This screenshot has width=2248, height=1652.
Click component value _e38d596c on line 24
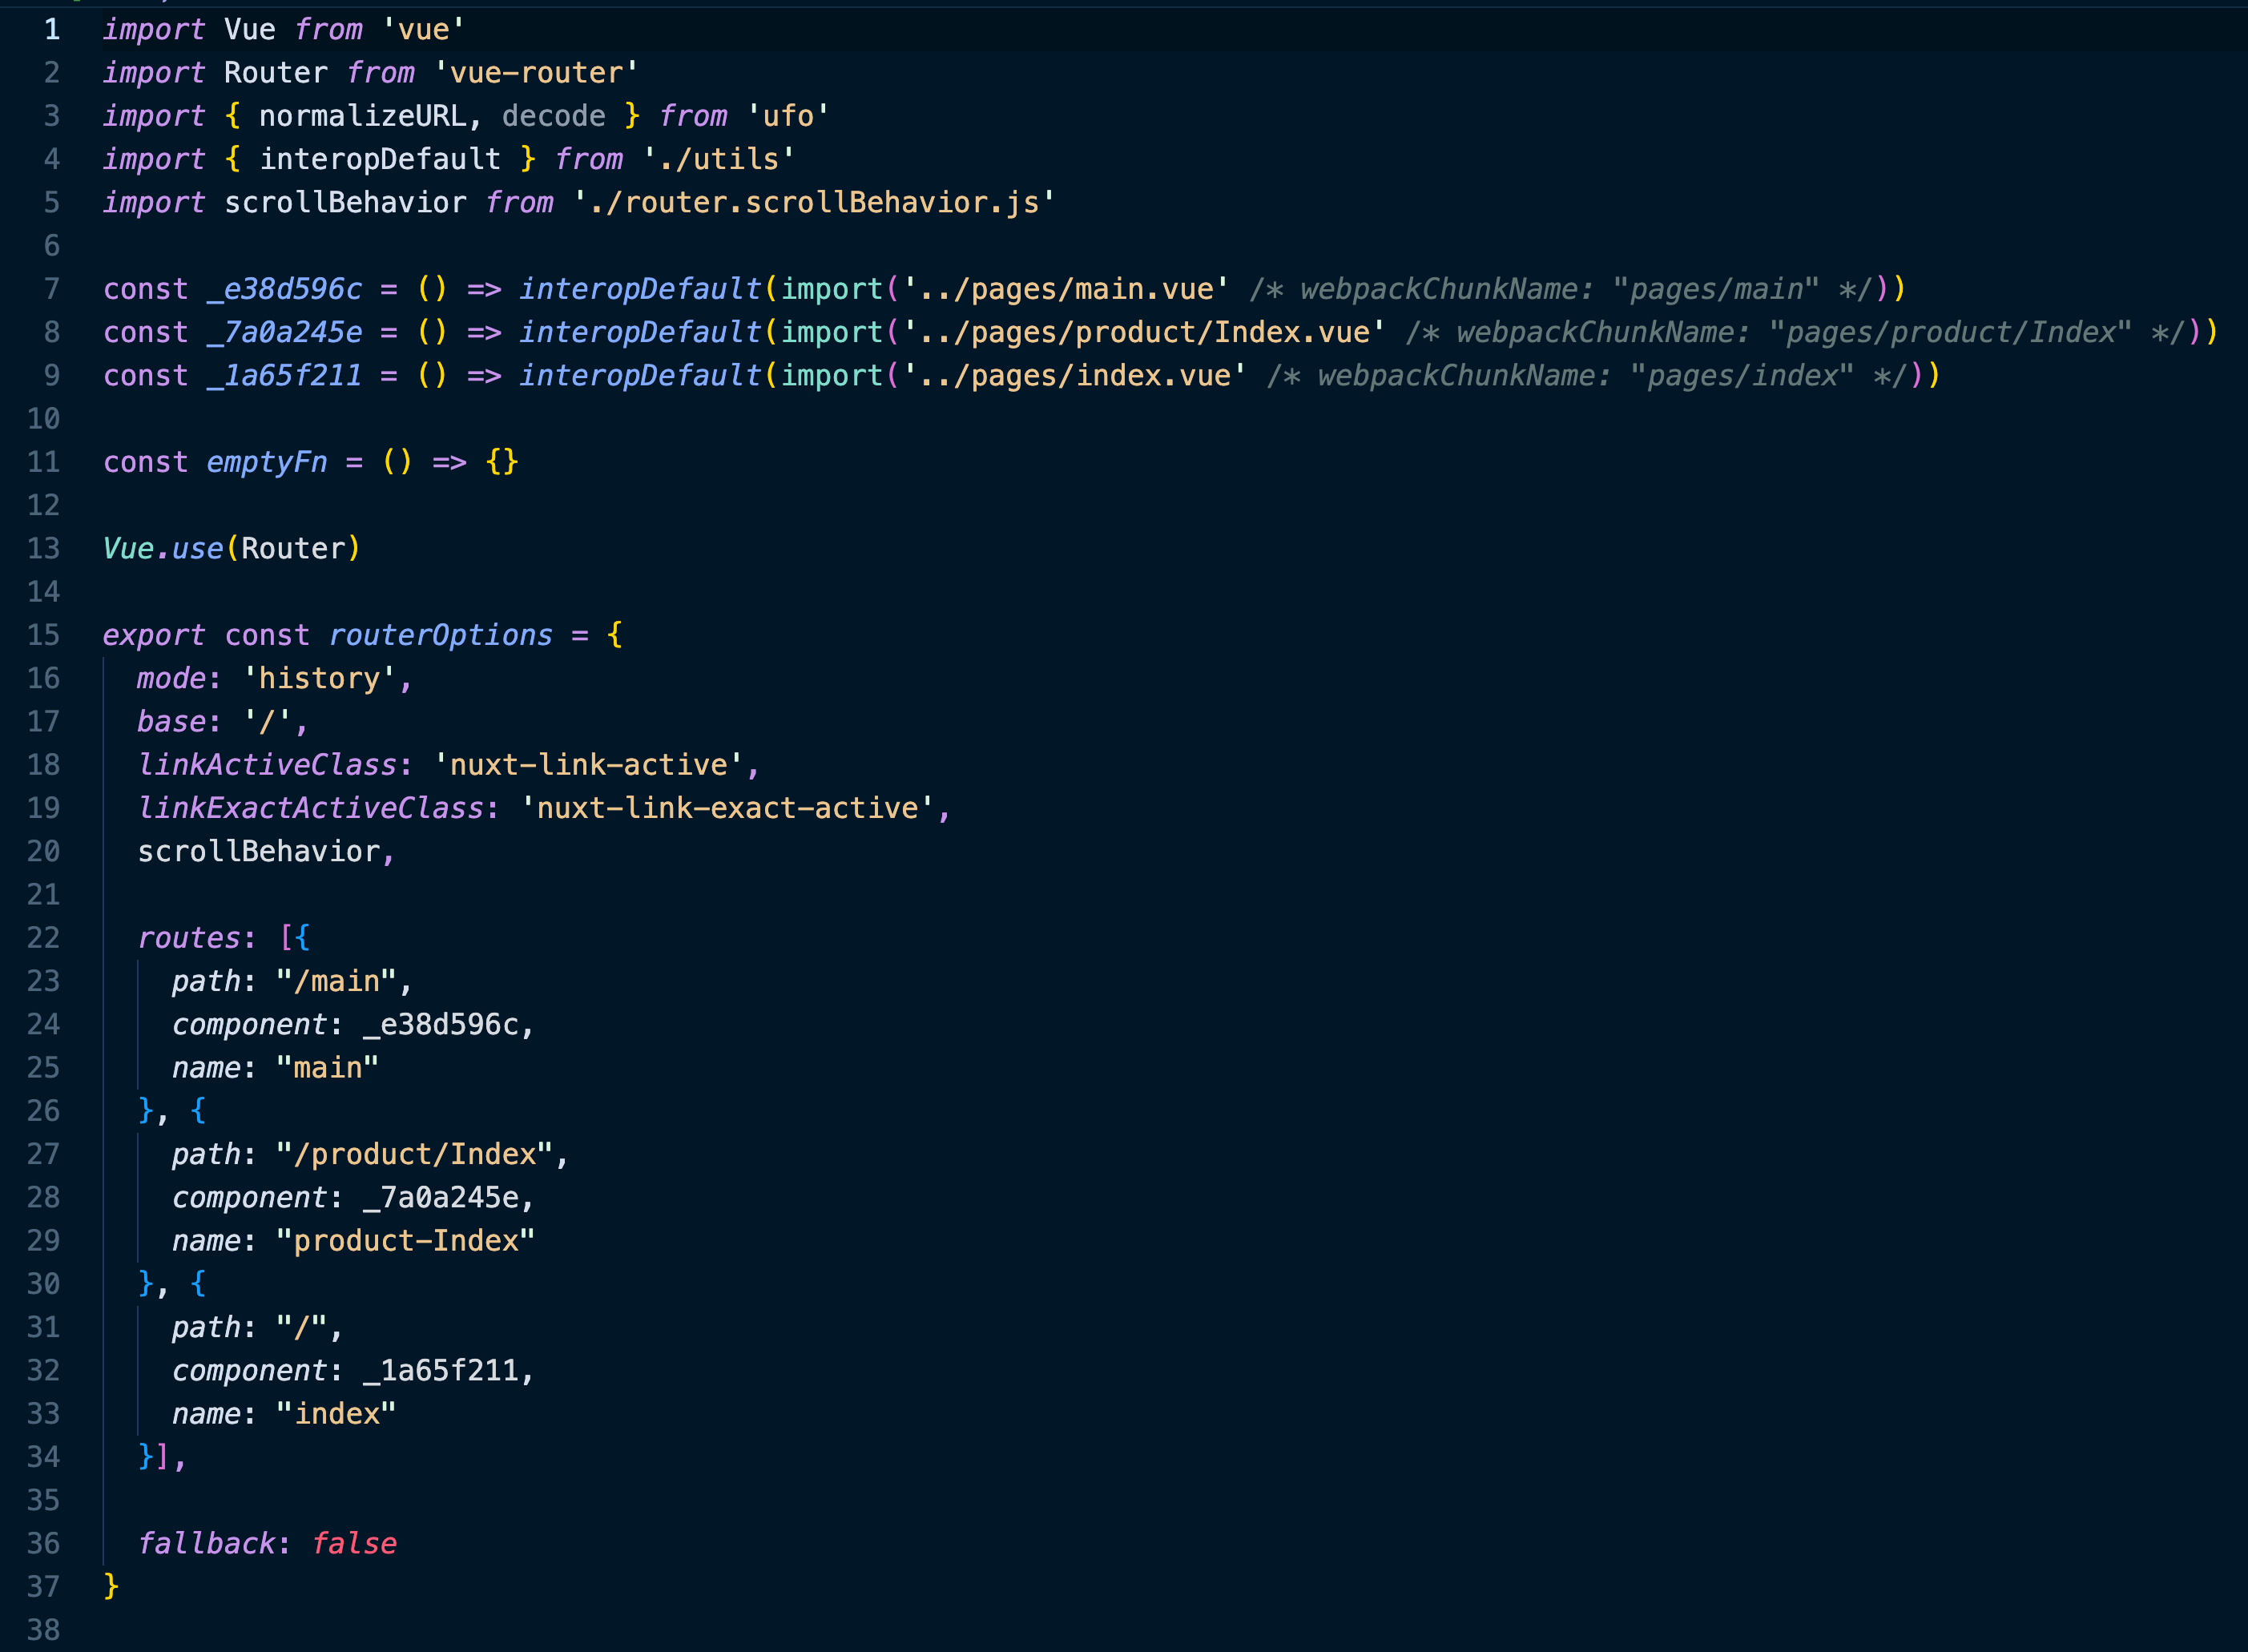tap(440, 1025)
